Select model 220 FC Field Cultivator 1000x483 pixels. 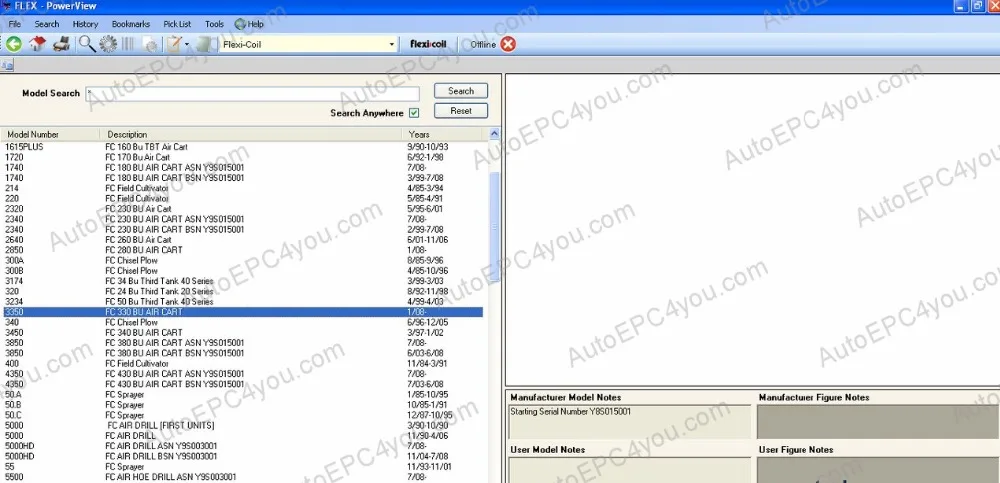(242, 198)
